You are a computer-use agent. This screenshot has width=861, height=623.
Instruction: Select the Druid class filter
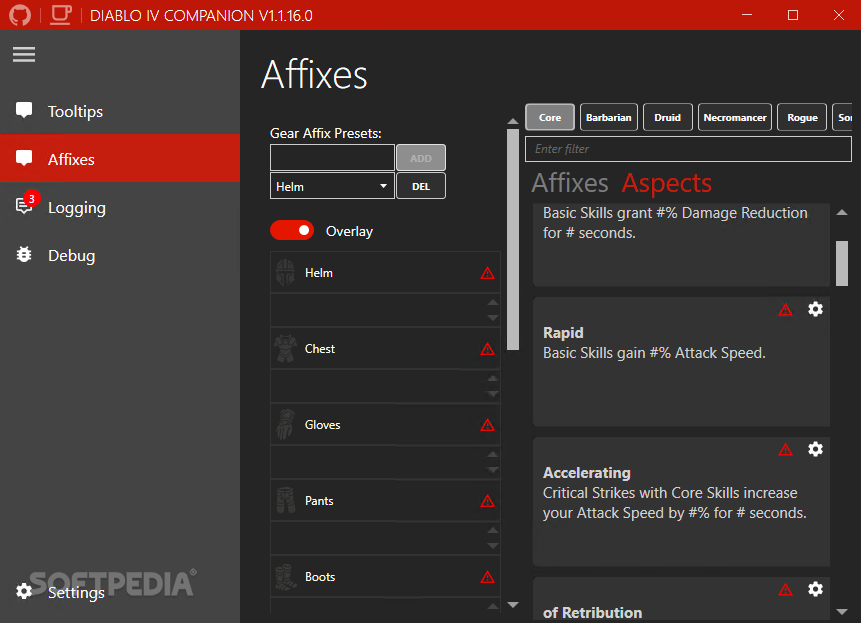click(667, 117)
